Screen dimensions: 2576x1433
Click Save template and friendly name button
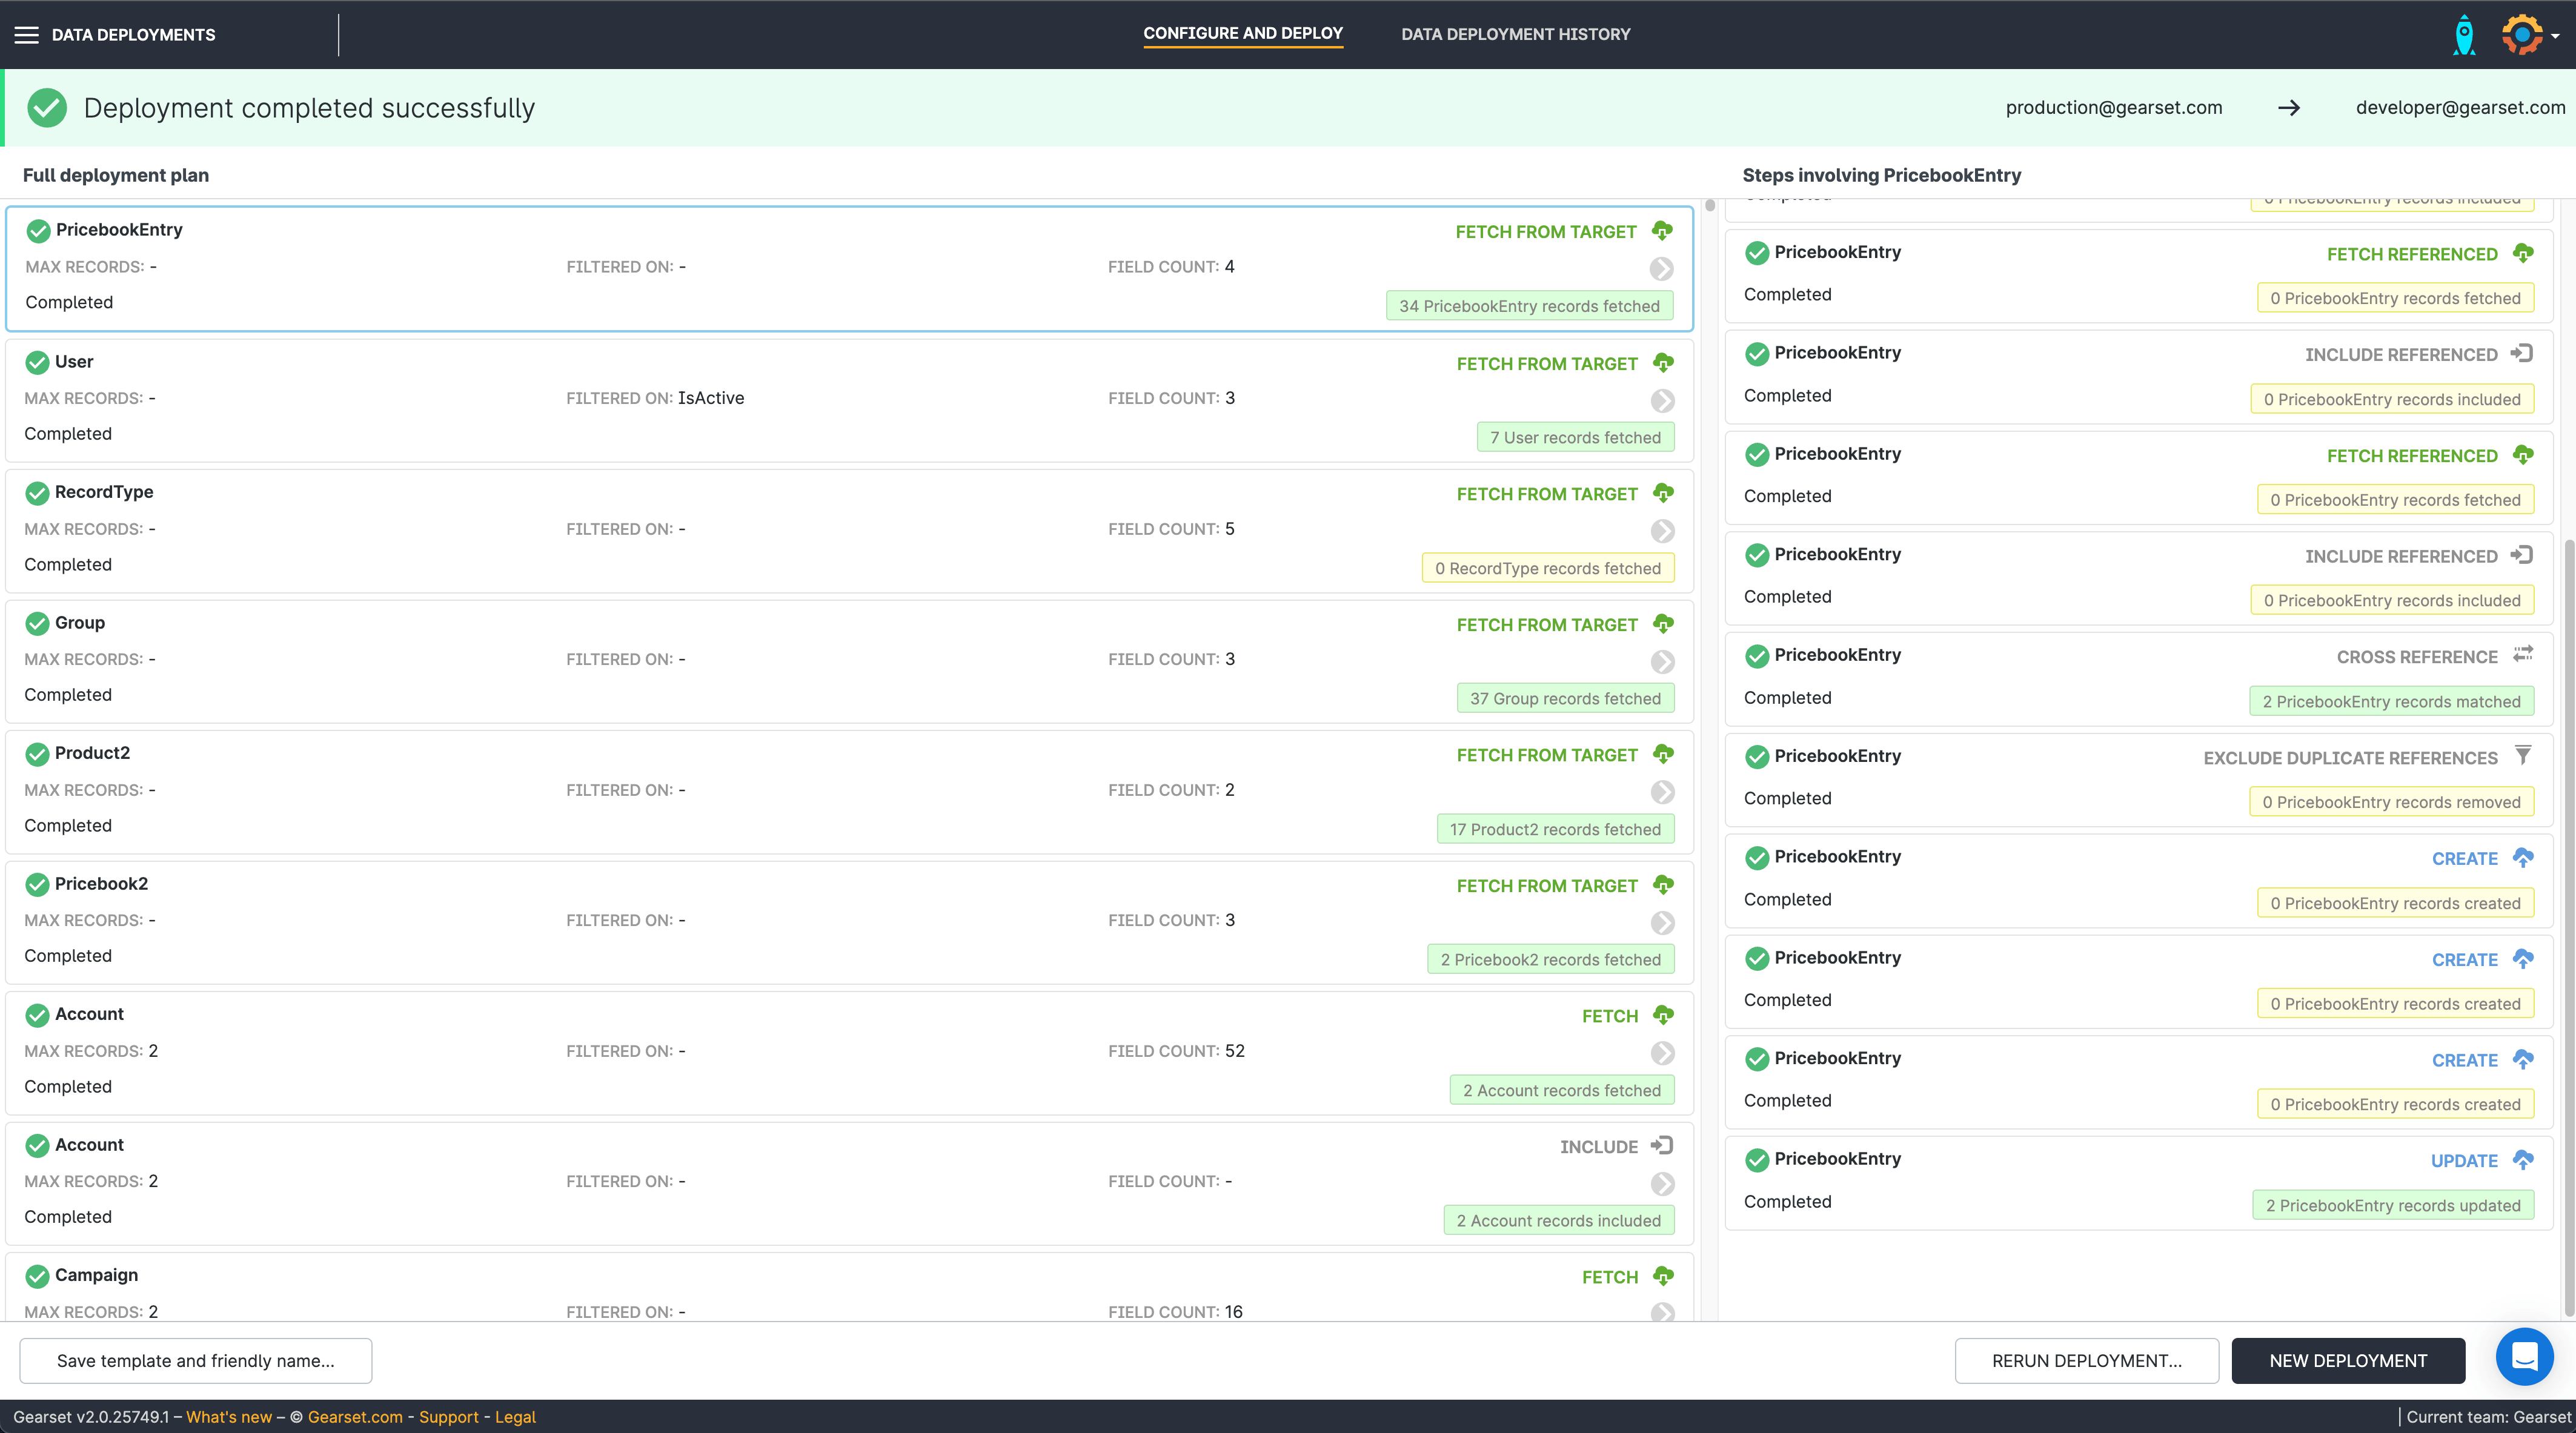pyautogui.click(x=196, y=1361)
